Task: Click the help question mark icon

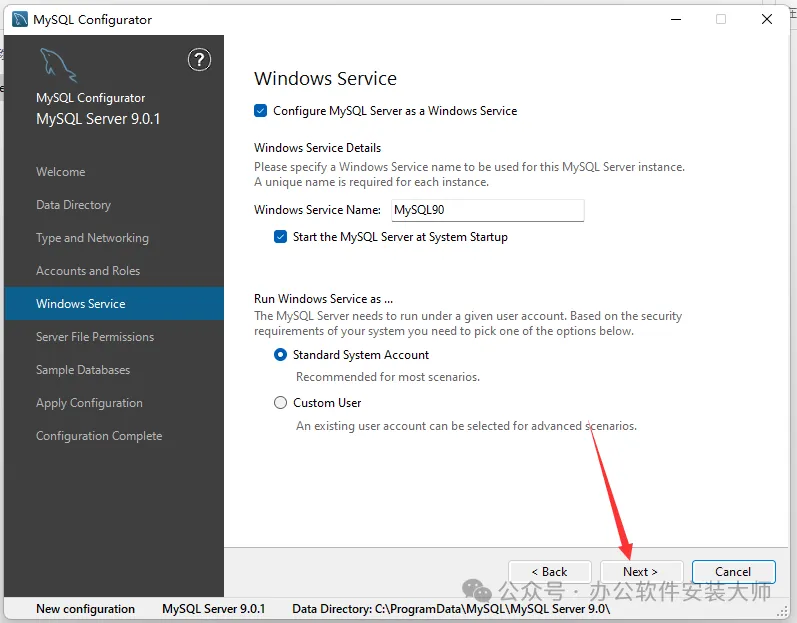Action: click(199, 60)
